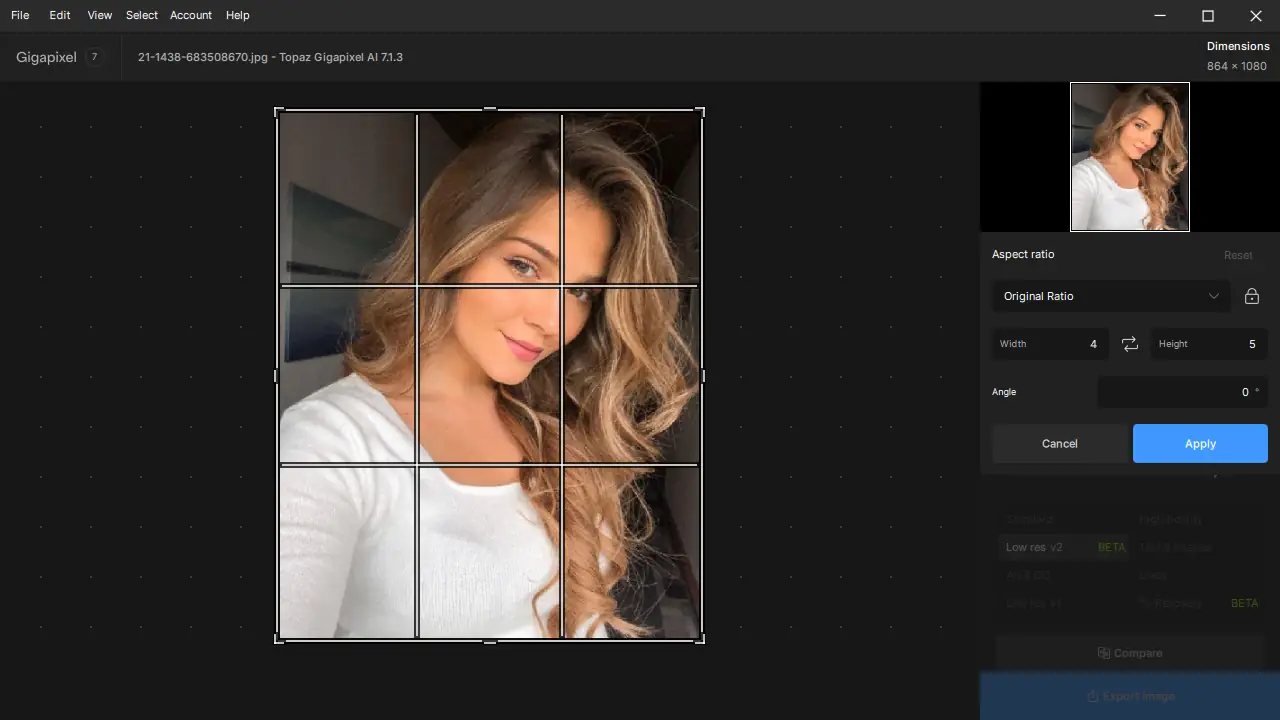The width and height of the screenshot is (1280, 720).
Task: Cancel the crop operation
Action: pos(1059,443)
